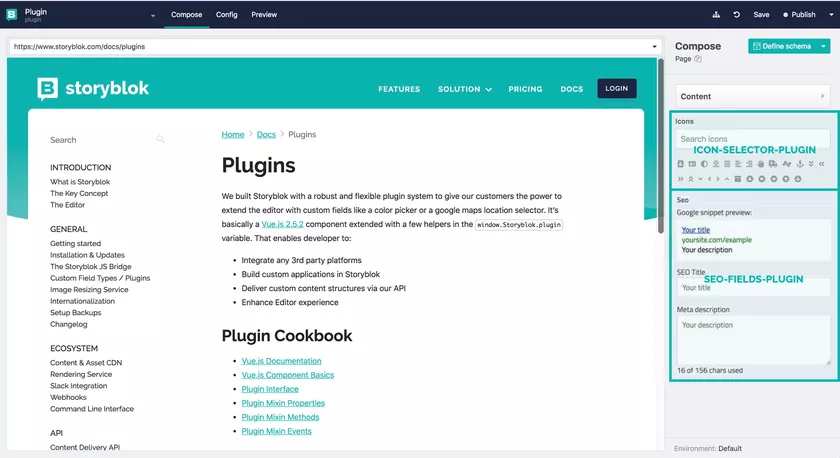Select the single angle-up icon

[727, 179]
